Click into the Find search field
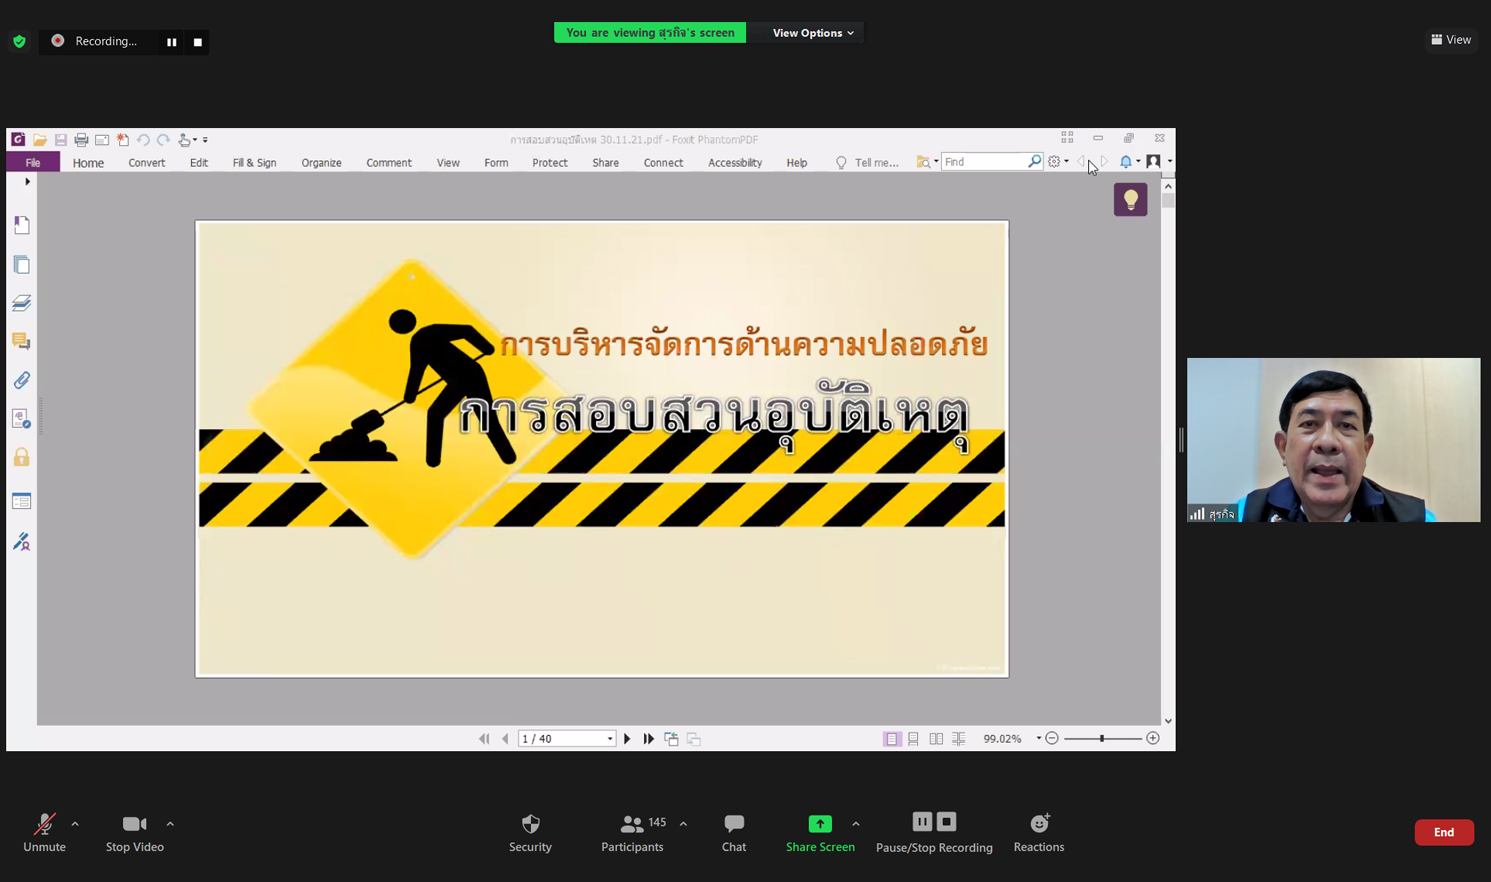Viewport: 1491px width, 882px height. (x=984, y=162)
